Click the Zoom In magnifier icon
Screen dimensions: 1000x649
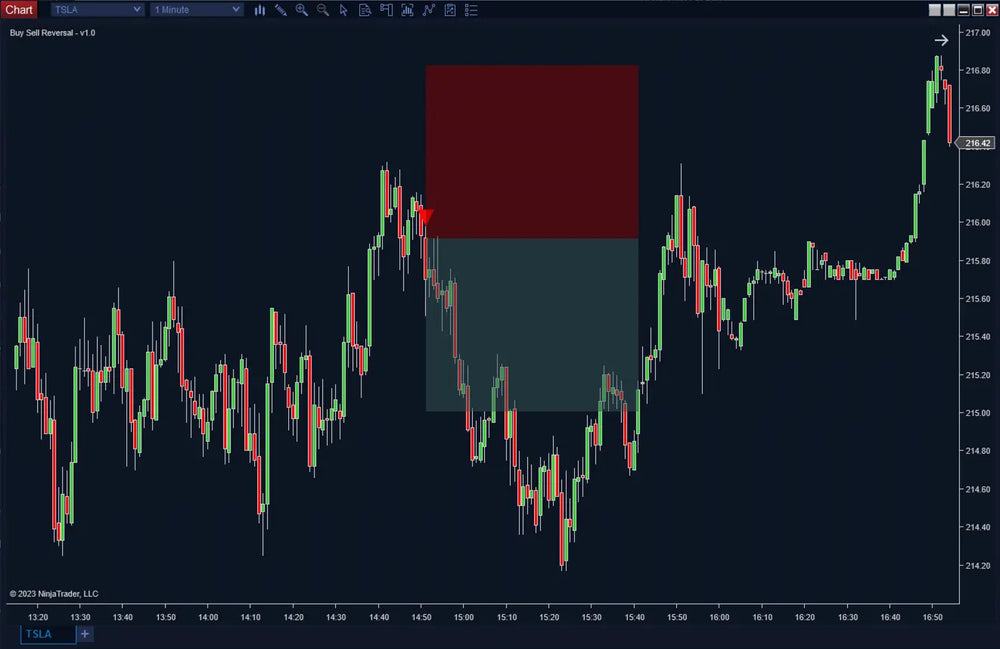pos(302,10)
